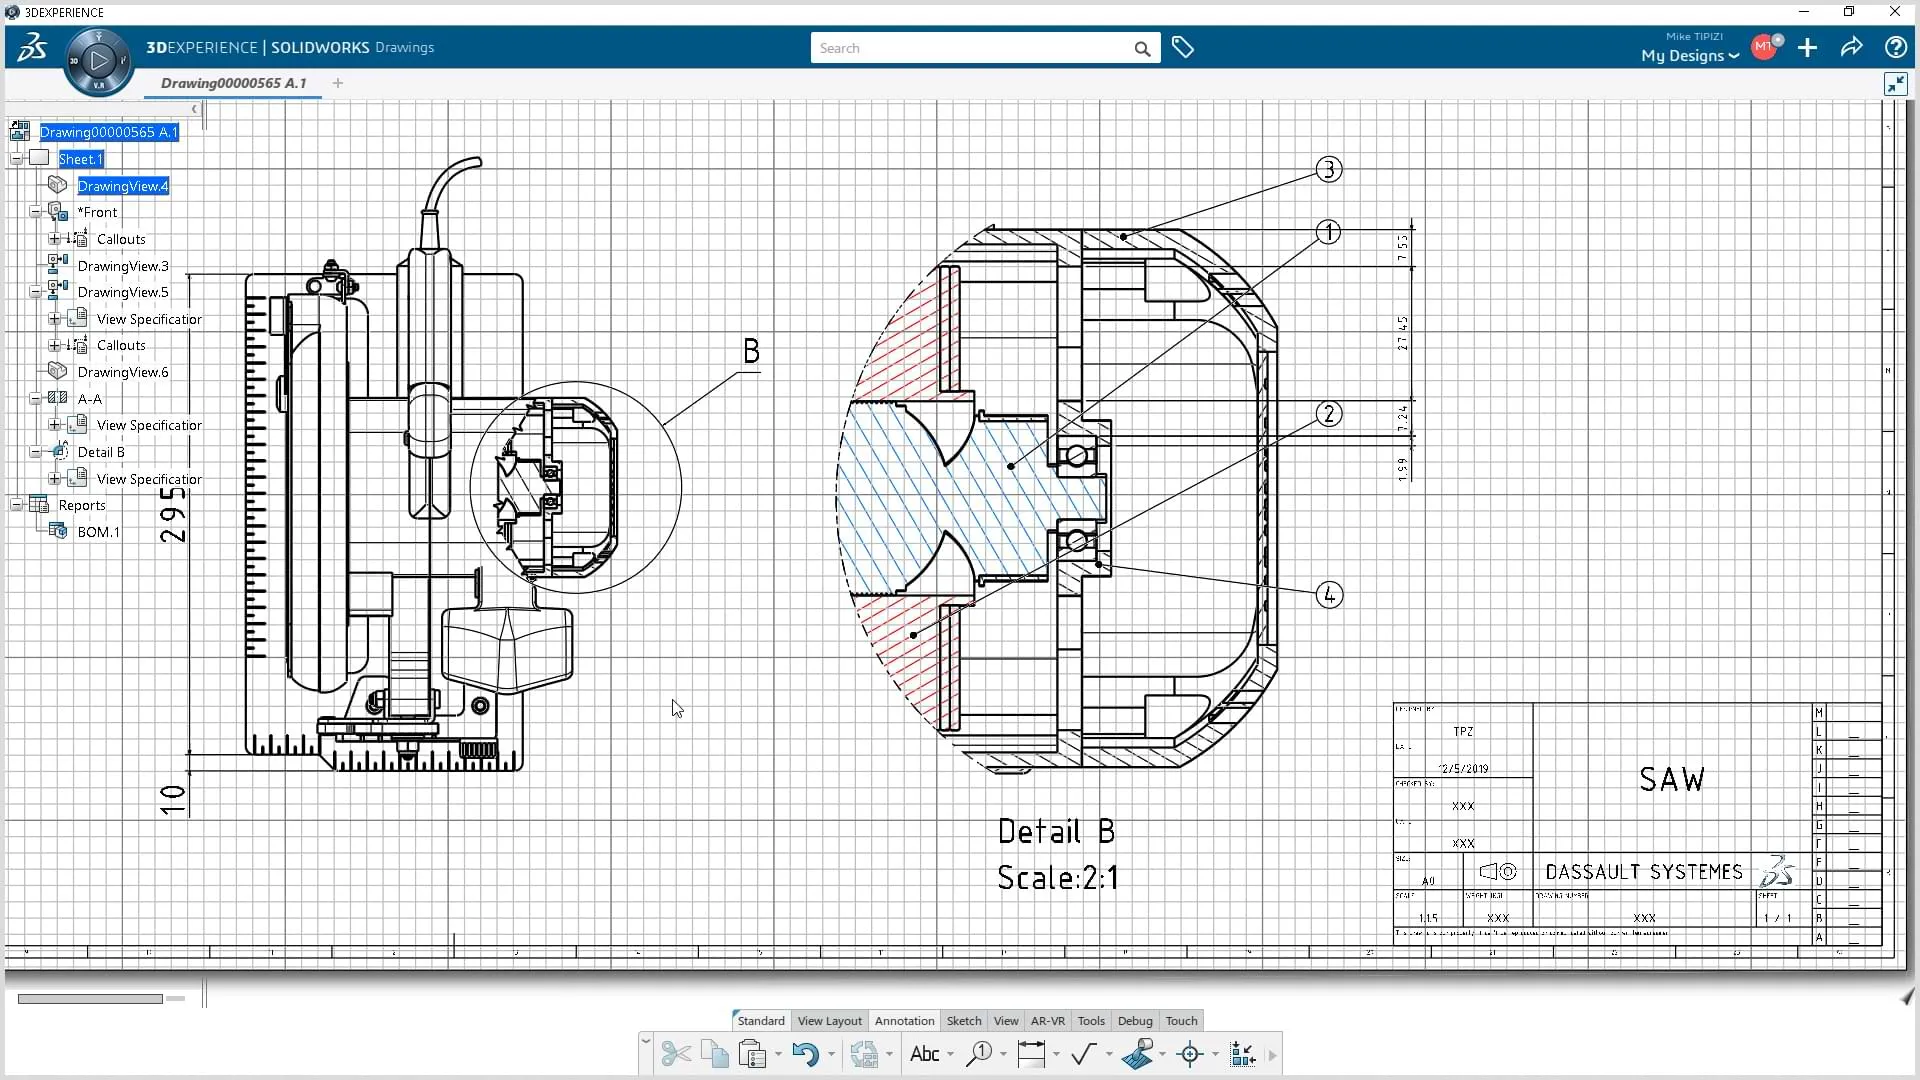The width and height of the screenshot is (1920, 1080).
Task: Click the Undo icon in the toolbar
Action: (806, 1054)
